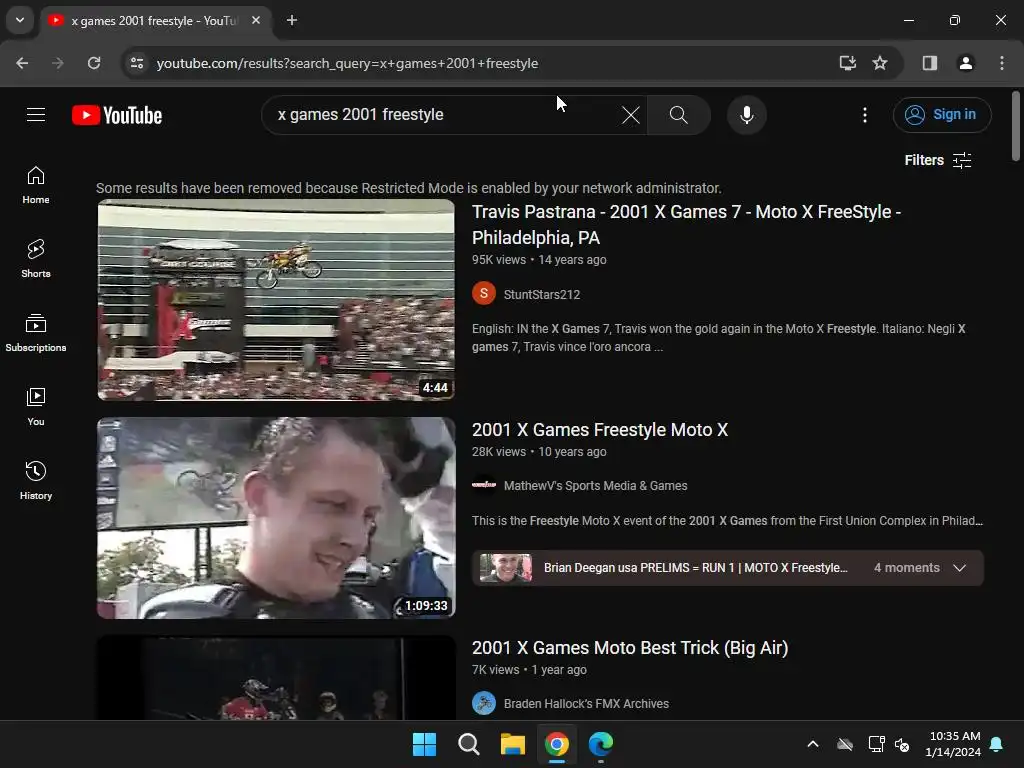Install app icon in address bar
Screen dimensions: 1024x768
(848, 63)
